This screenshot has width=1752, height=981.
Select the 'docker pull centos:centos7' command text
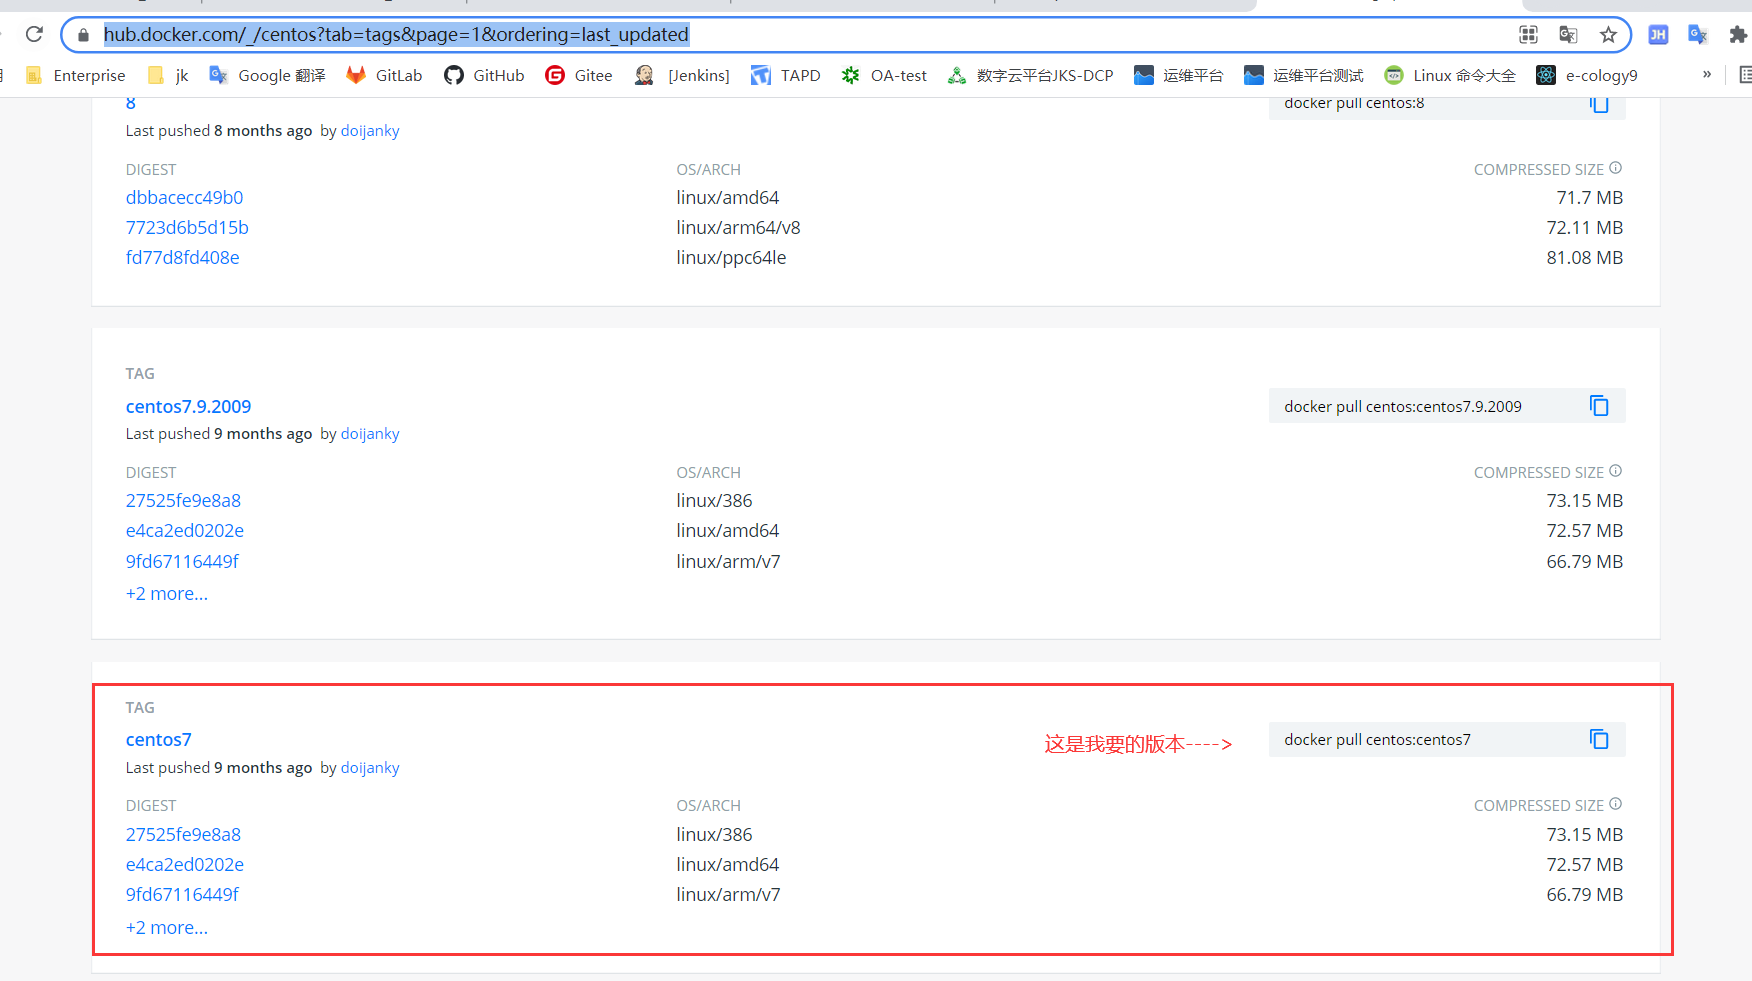tap(1377, 740)
